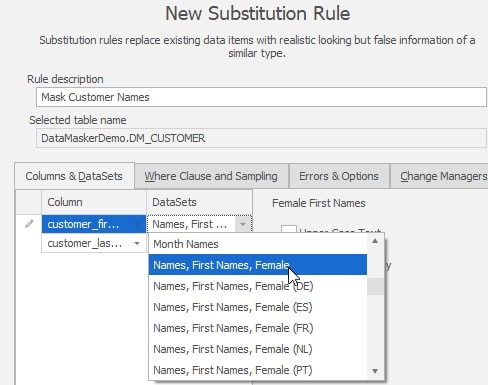
Task: Expand the customer_las... column dropdown
Action: [x=137, y=243]
